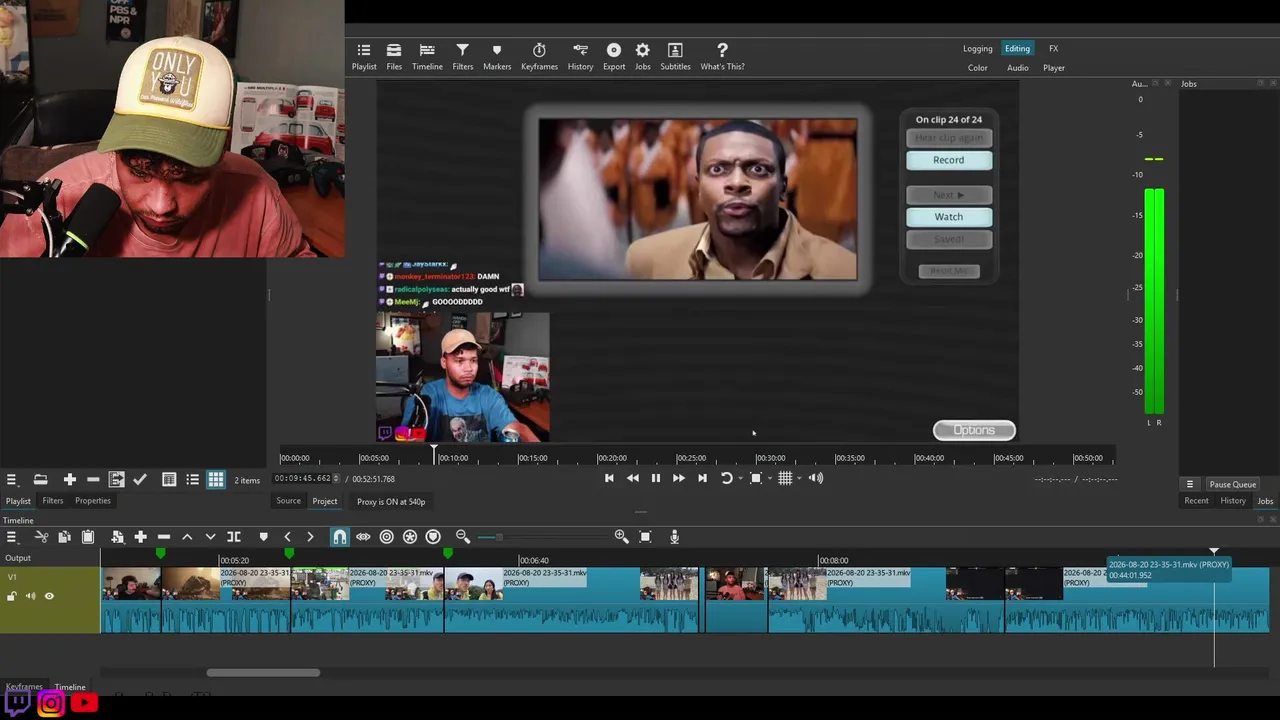Add a marker with the timeline marker icon
This screenshot has height=720, width=1280.
(263, 537)
